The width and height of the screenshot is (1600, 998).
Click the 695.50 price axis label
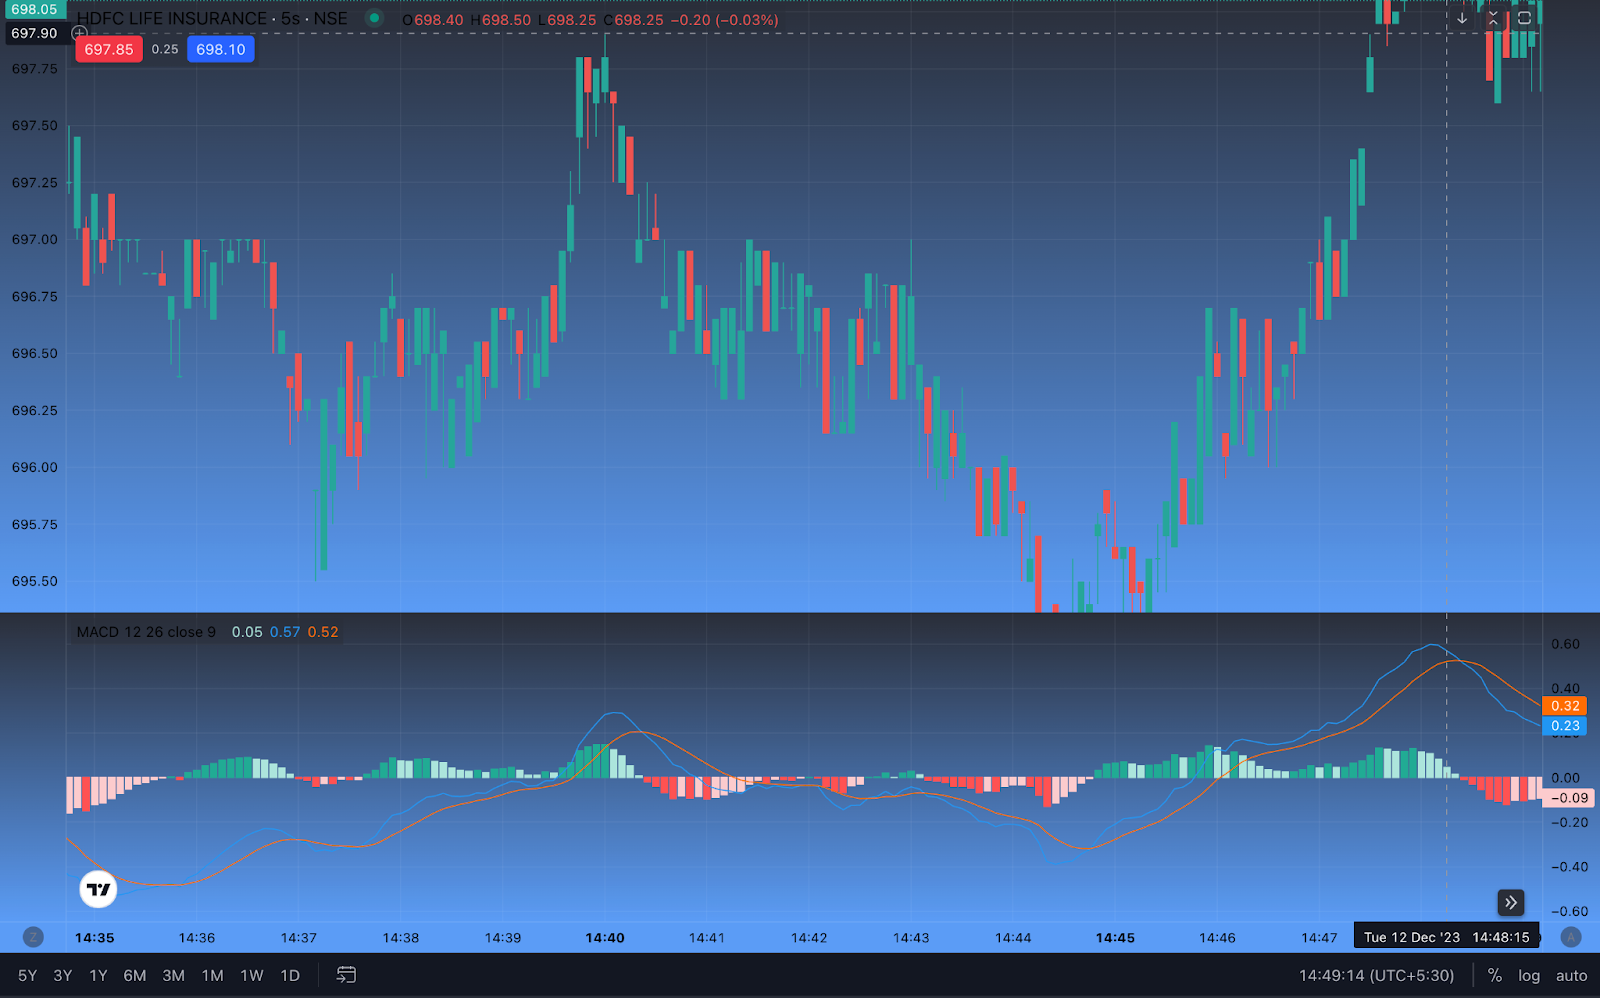click(x=34, y=581)
